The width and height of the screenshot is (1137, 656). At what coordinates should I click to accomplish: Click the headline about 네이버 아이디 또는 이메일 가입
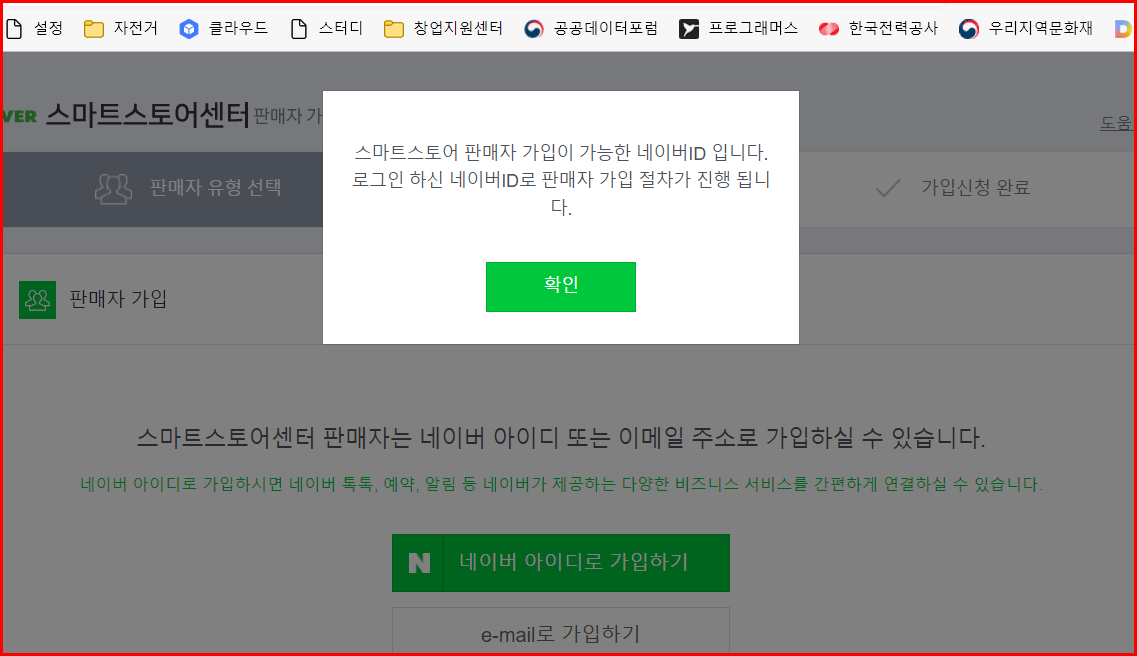tap(561, 437)
